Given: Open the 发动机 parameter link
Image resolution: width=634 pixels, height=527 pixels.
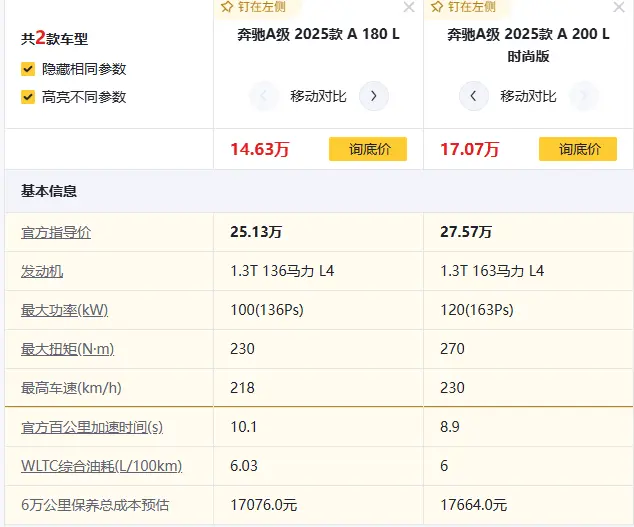Looking at the screenshot, I should [42, 271].
